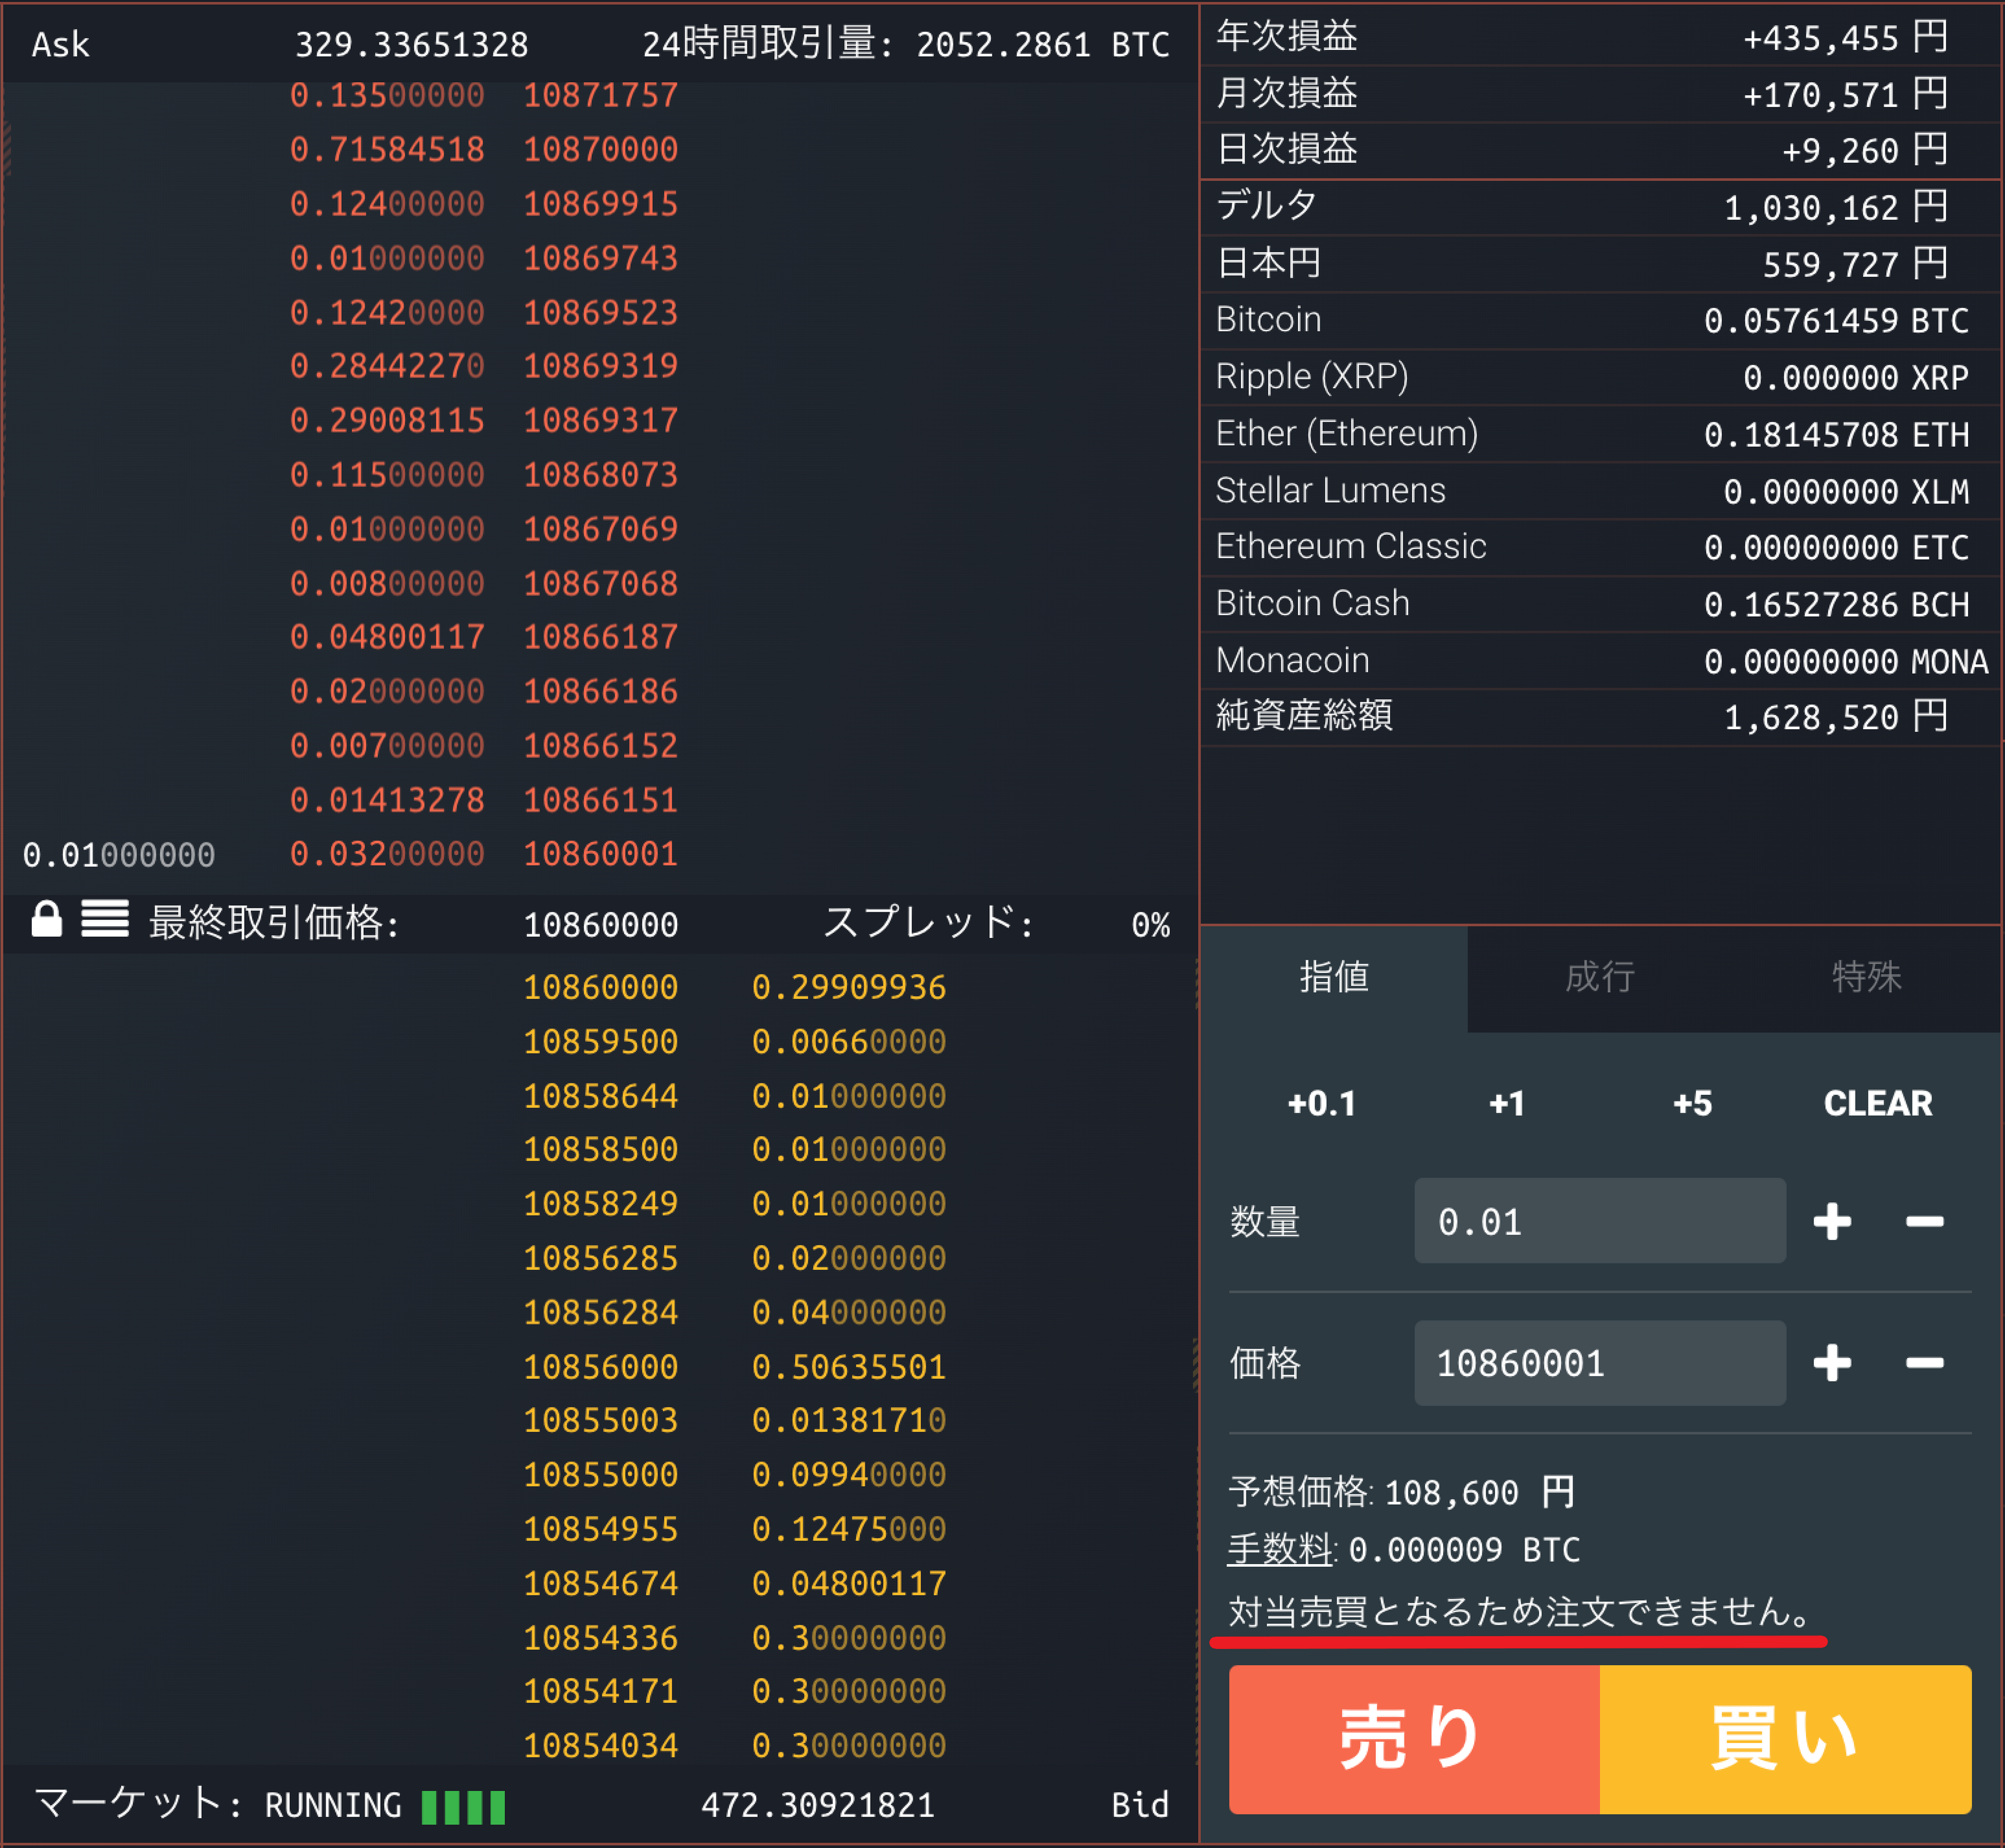Increase 価格 using the plus icon
The width and height of the screenshot is (2005, 1848).
[x=1831, y=1362]
